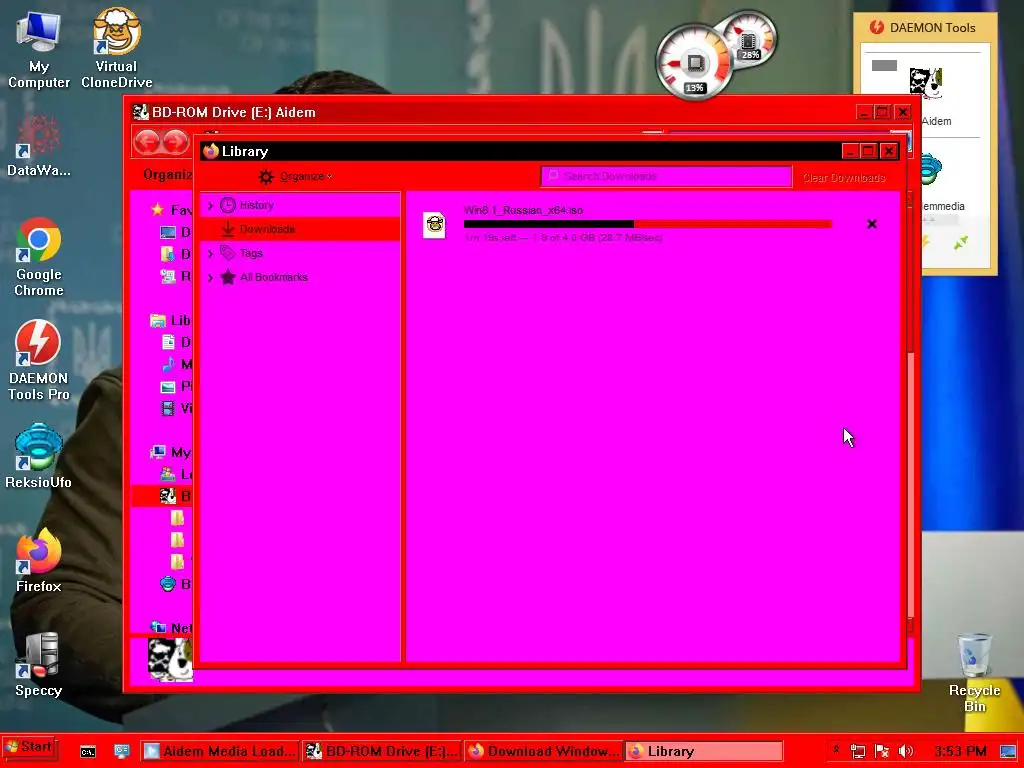Image resolution: width=1024 pixels, height=768 pixels.
Task: Cancel the Win8.1_Russian_x64.iso download
Action: (x=871, y=224)
